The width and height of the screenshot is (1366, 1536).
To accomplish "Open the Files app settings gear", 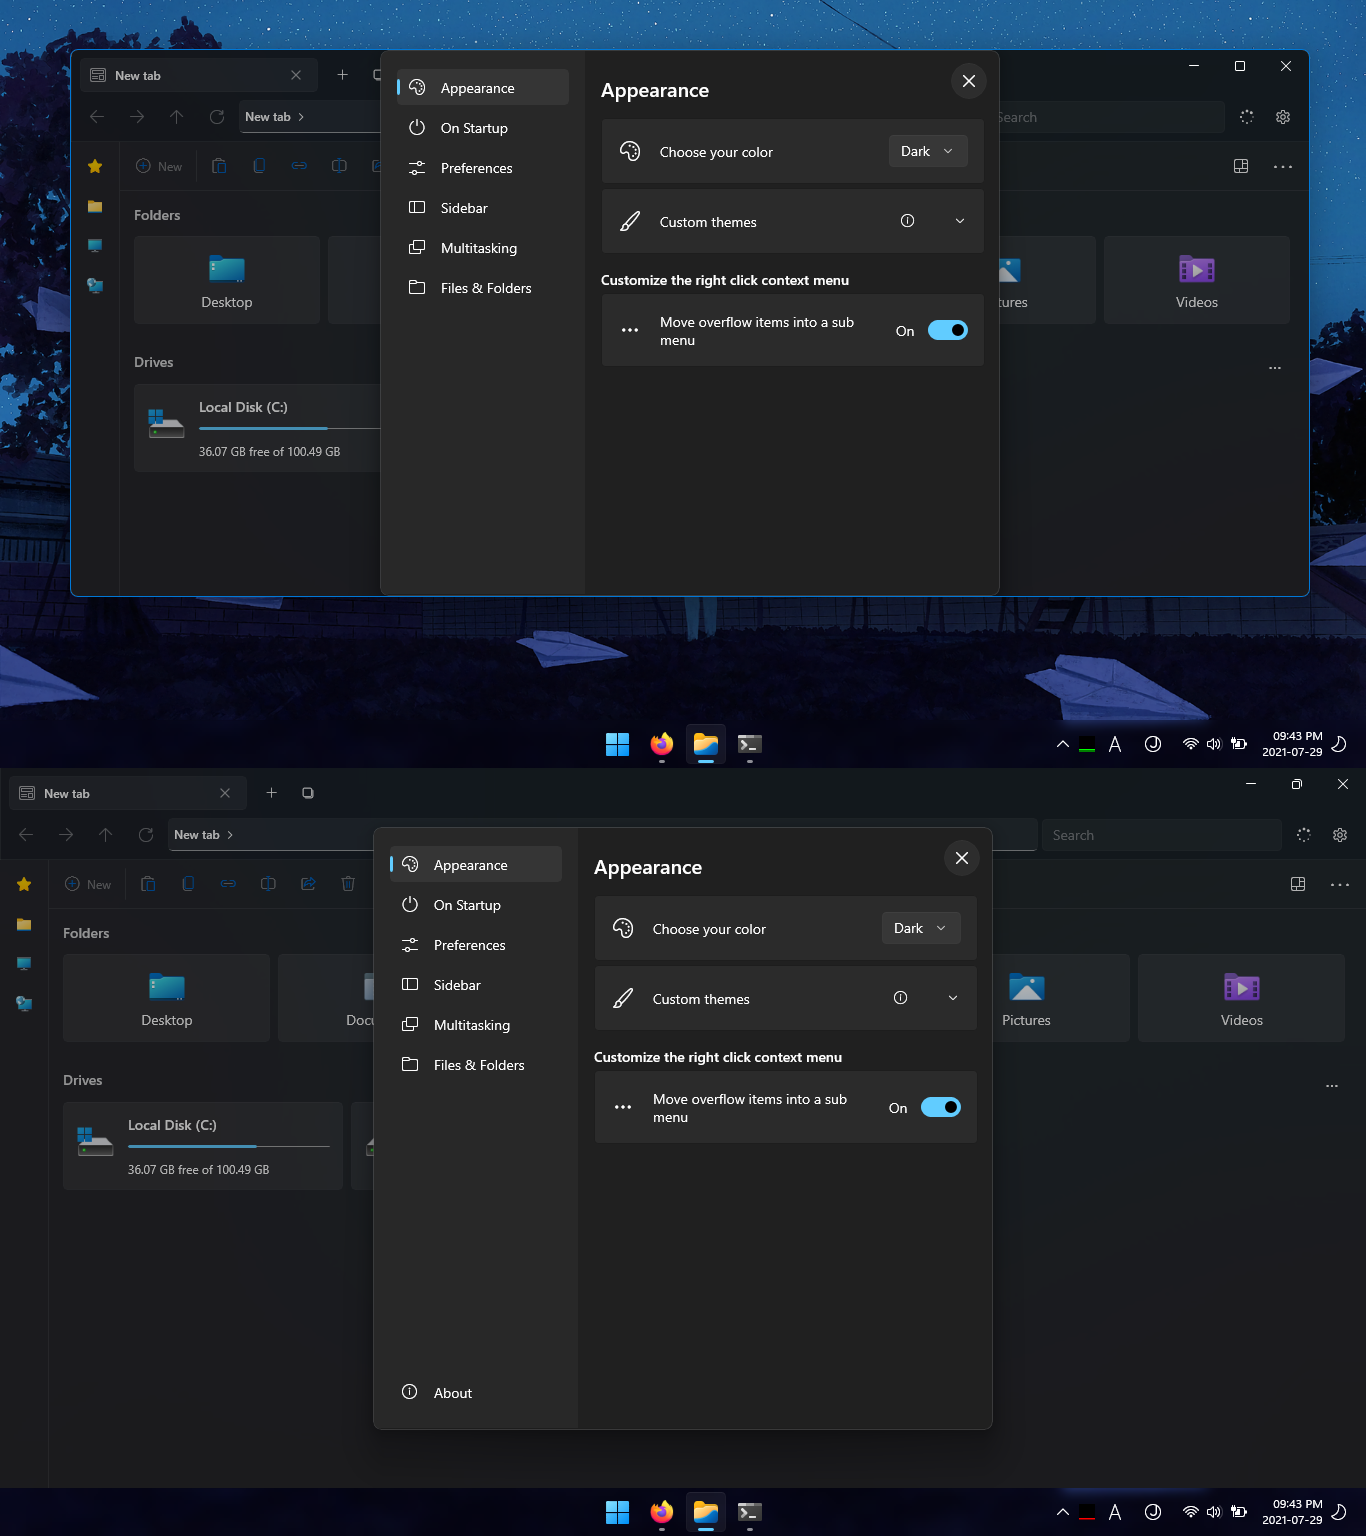I will (1340, 834).
